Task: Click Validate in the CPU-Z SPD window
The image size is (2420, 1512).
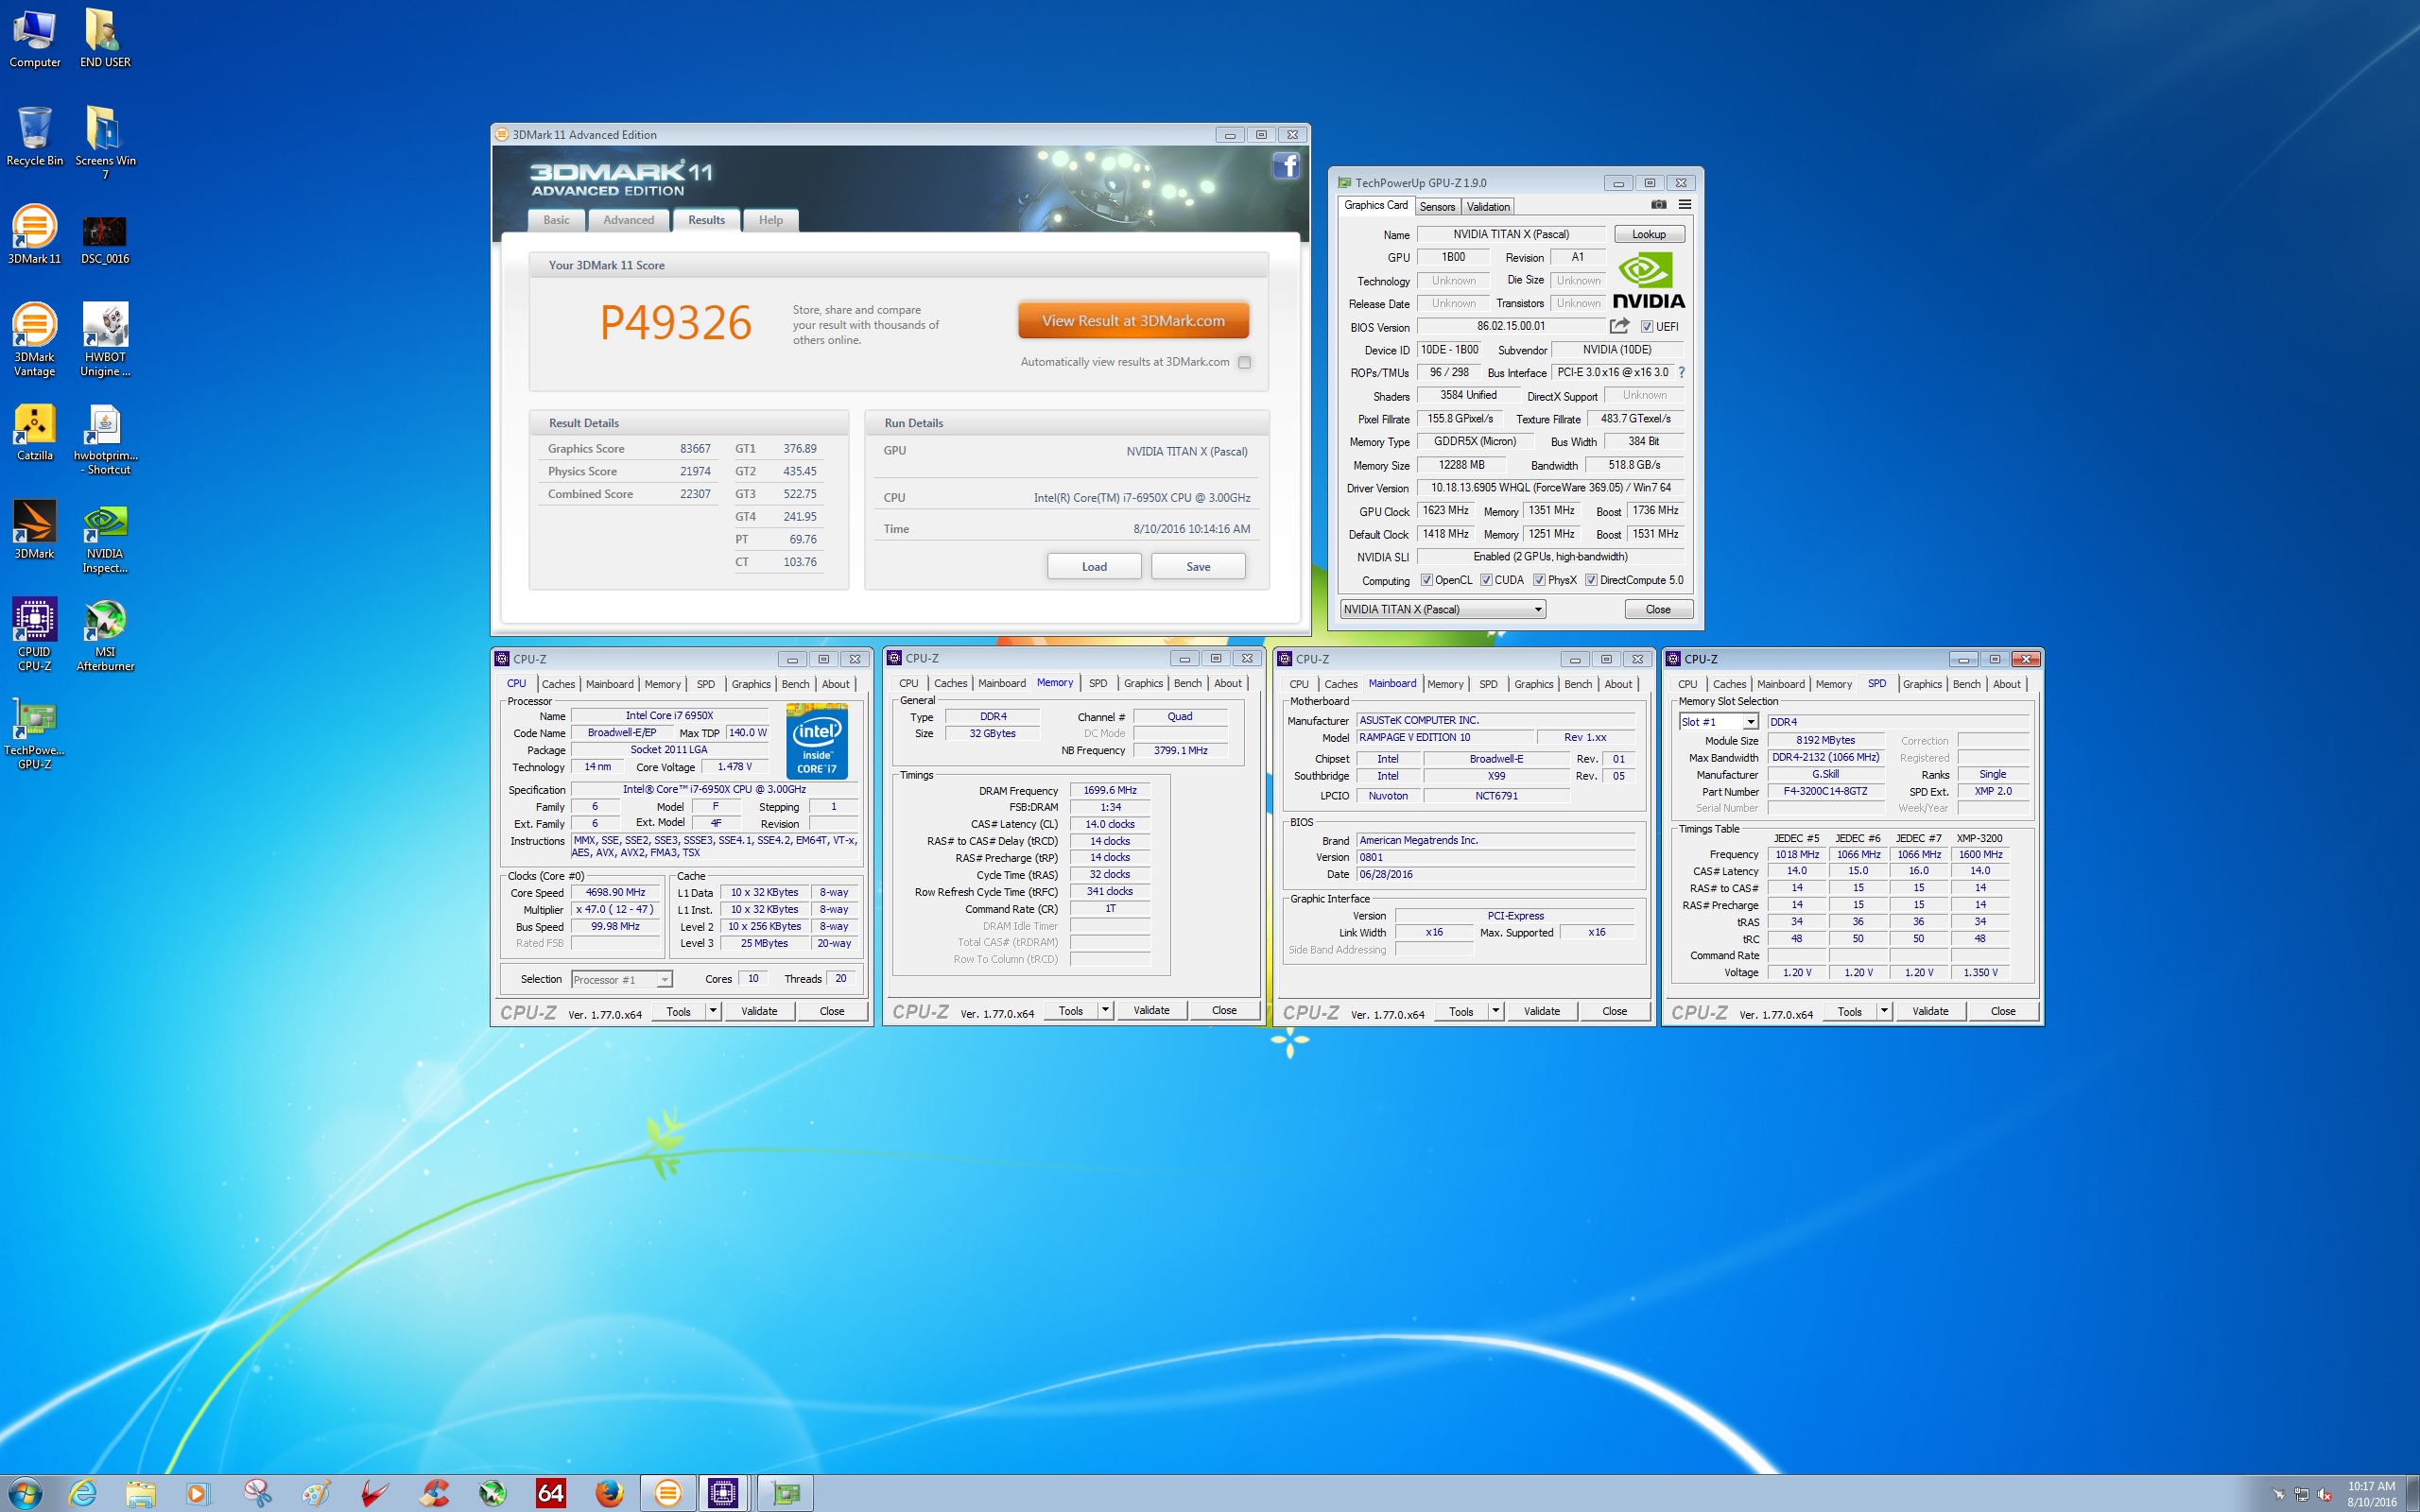Action: [x=1930, y=1011]
